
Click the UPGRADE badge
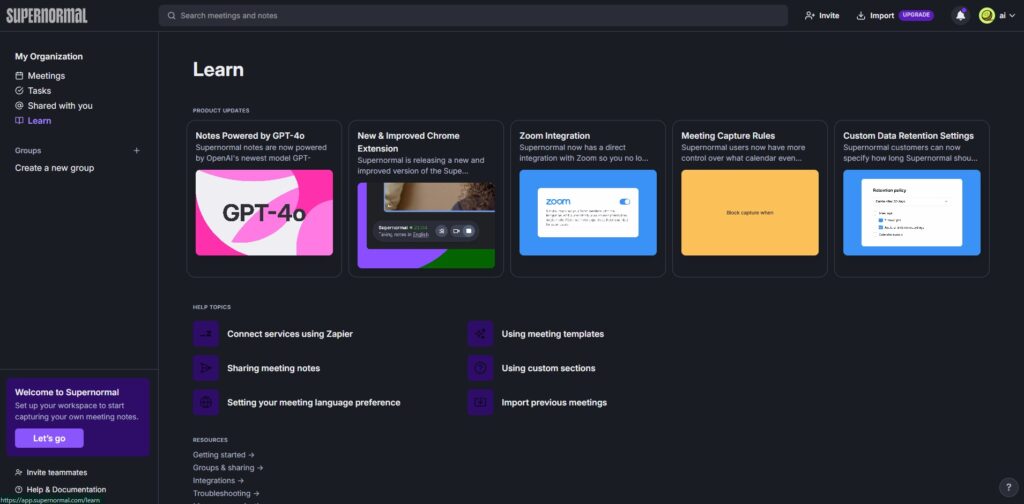coord(916,15)
